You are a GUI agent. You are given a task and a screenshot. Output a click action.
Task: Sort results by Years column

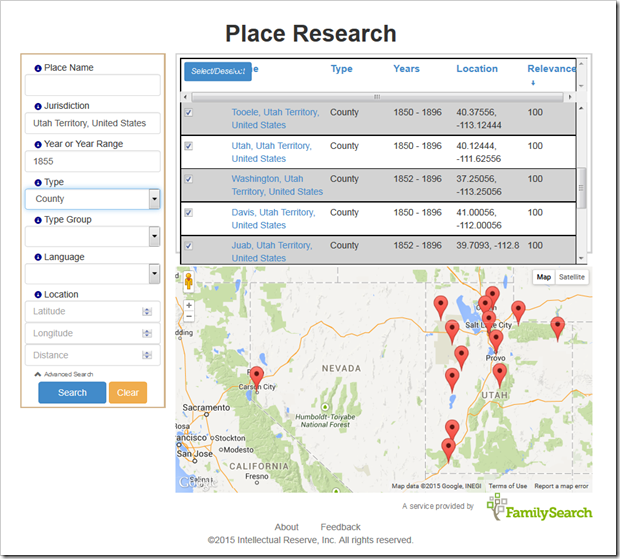coord(406,69)
